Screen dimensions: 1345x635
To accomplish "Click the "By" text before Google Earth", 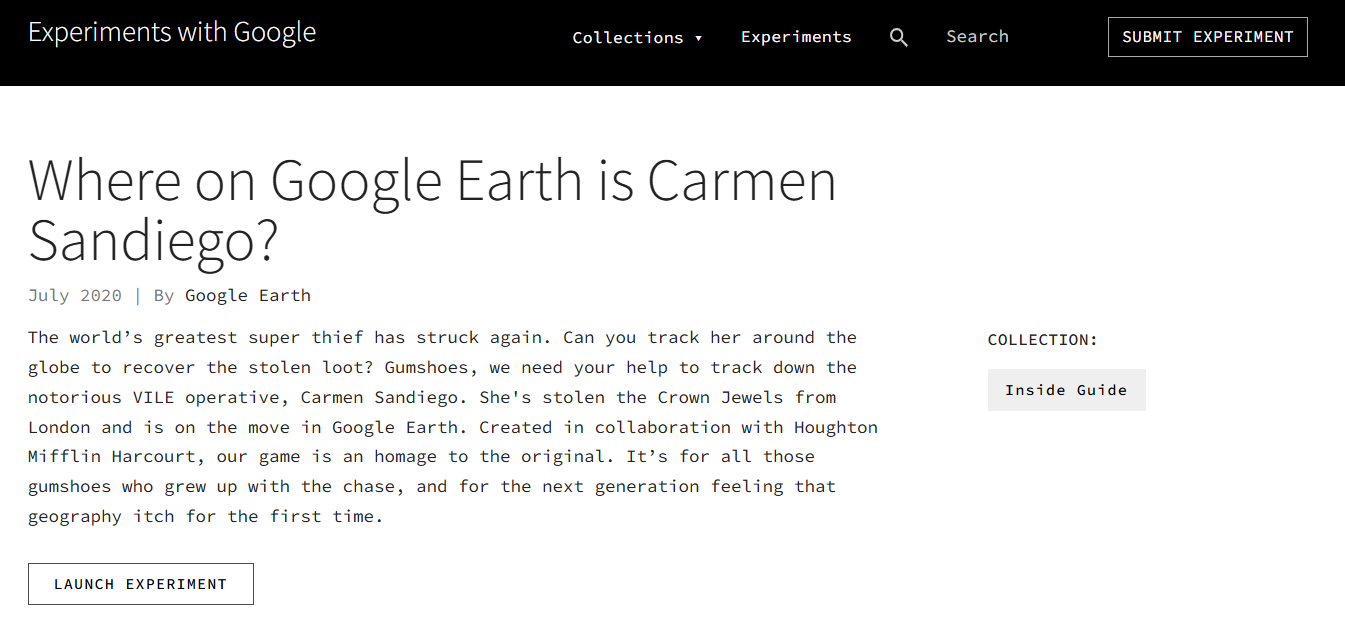I will [164, 296].
